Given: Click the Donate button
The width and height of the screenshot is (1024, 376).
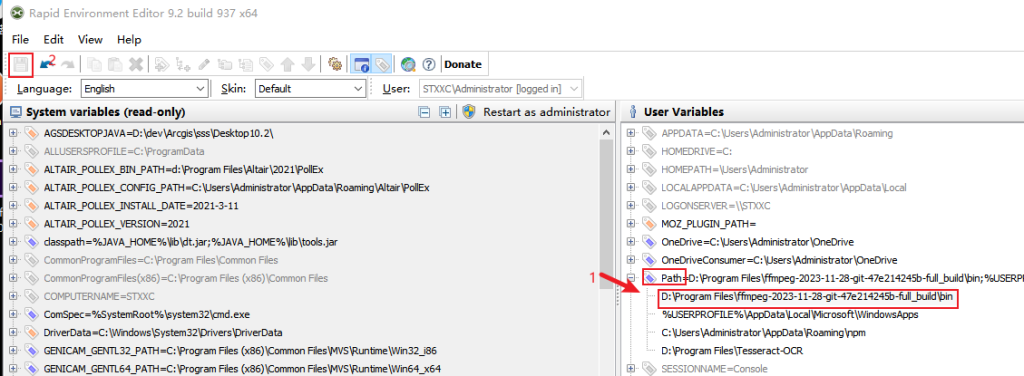Looking at the screenshot, I should pyautogui.click(x=463, y=64).
